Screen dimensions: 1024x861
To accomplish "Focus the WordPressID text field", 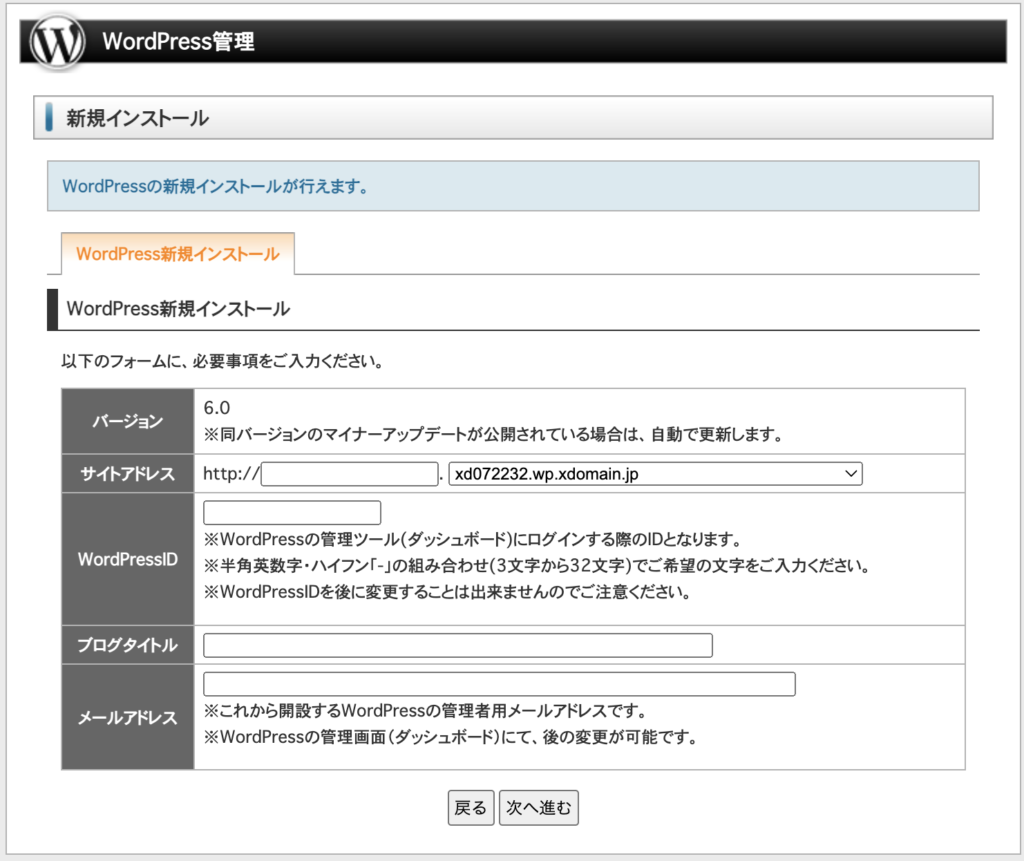I will pyautogui.click(x=292, y=513).
